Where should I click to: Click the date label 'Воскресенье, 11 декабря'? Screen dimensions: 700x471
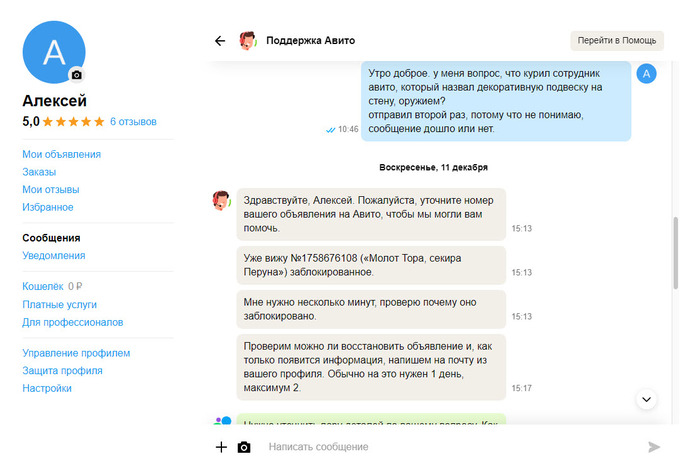[x=433, y=167]
